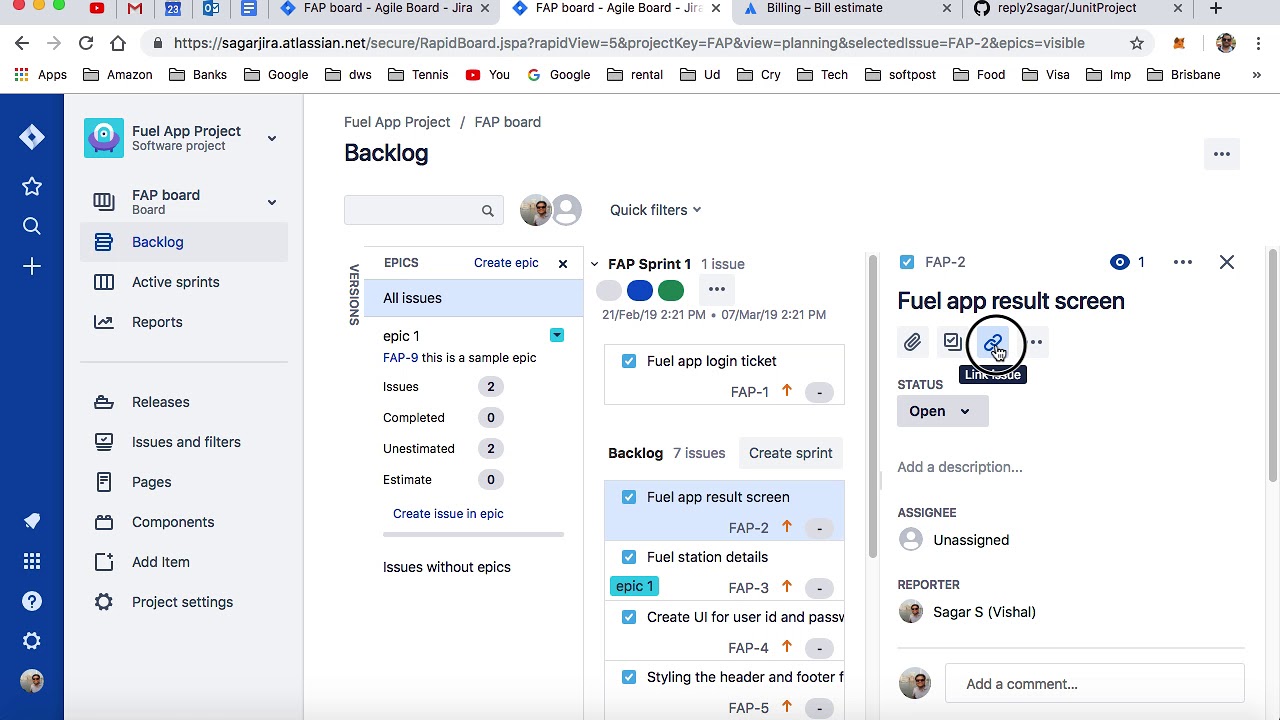
Task: Click the Styling the header checkbox
Action: pyautogui.click(x=629, y=677)
